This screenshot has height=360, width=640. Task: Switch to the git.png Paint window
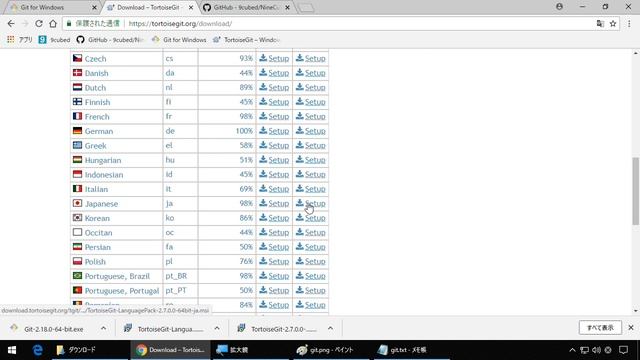pos(331,350)
